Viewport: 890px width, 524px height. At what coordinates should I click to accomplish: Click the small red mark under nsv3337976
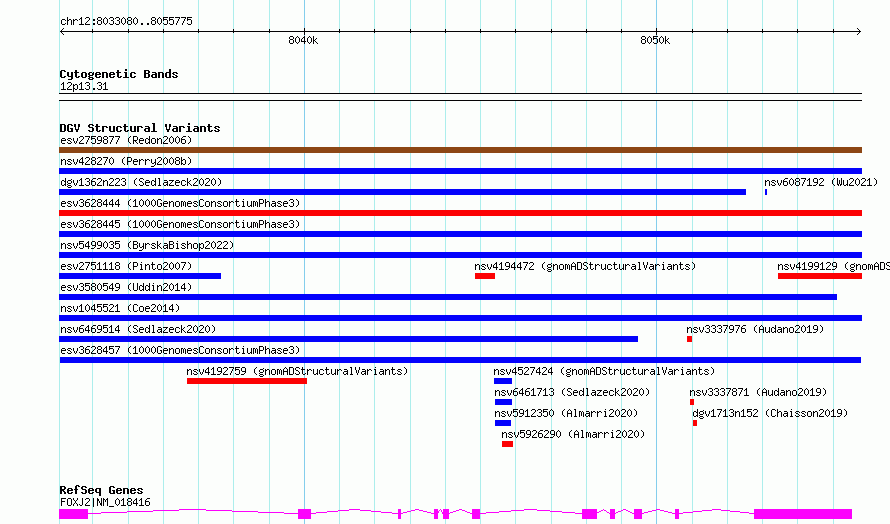point(690,339)
